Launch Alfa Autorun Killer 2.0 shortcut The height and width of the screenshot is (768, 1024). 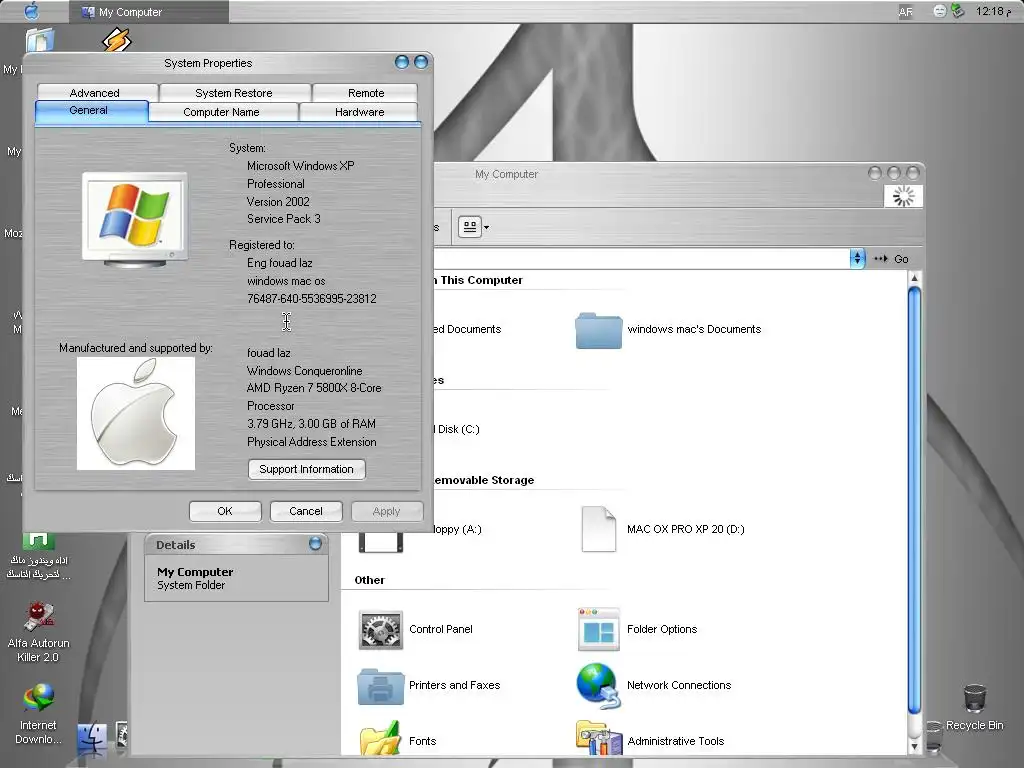tap(39, 617)
